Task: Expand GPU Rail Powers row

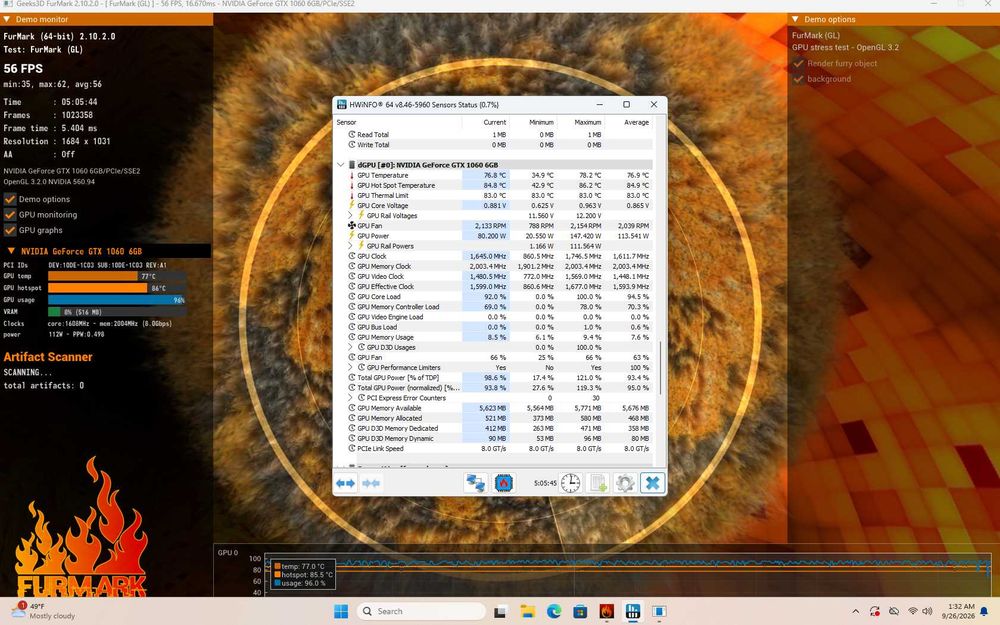Action: coord(350,246)
